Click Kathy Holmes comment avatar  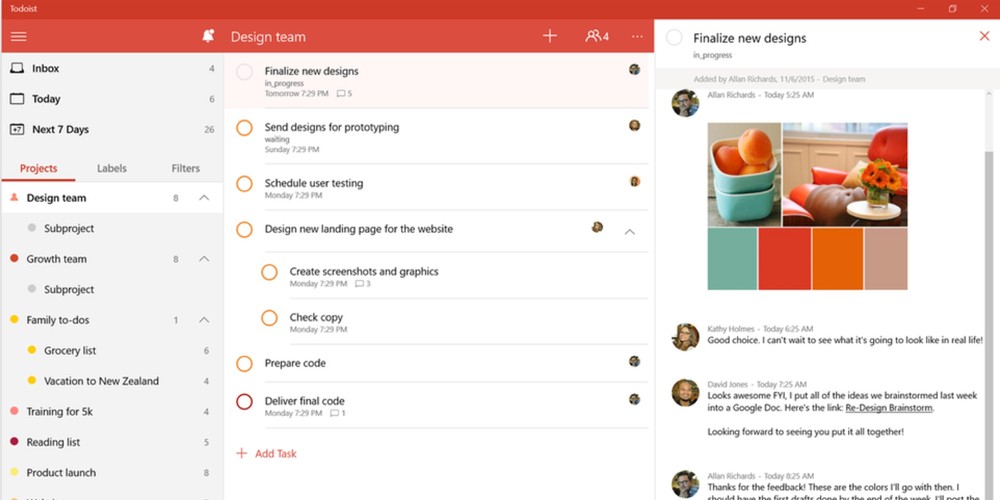686,337
